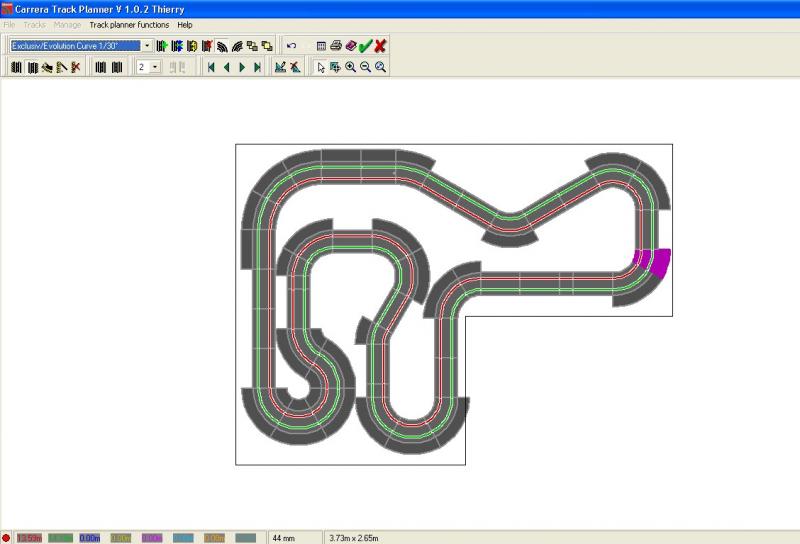
Task: Jump to last track piece
Action: pos(258,67)
